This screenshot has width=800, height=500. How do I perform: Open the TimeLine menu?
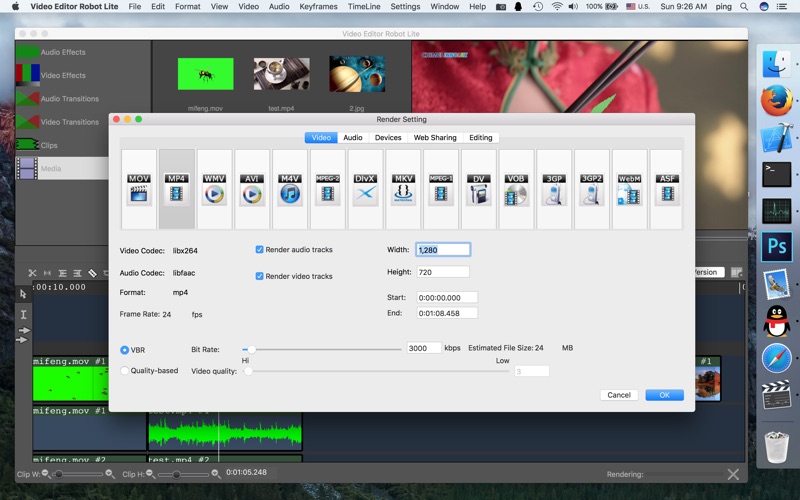(x=364, y=7)
